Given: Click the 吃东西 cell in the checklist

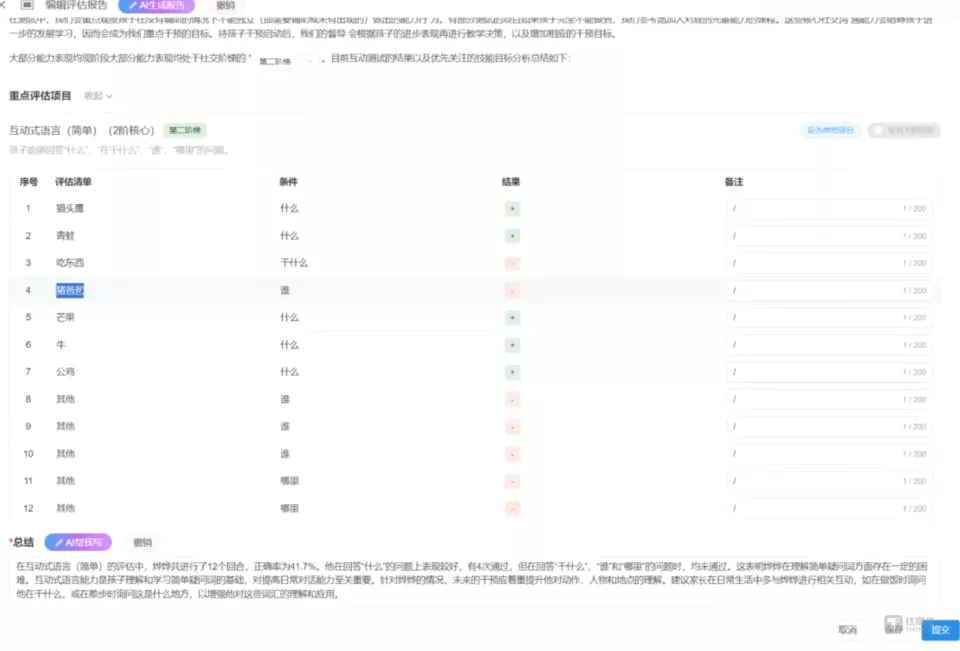Looking at the screenshot, I should click(70, 263).
